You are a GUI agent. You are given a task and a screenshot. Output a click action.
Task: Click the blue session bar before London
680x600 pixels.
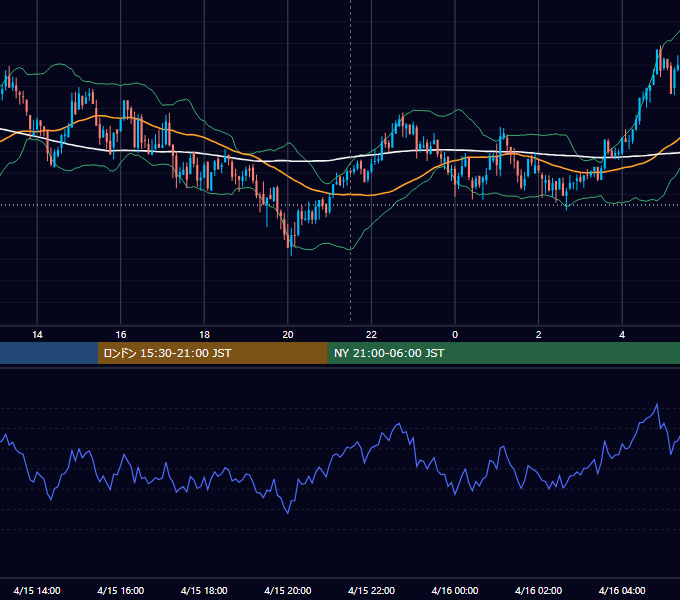49,353
